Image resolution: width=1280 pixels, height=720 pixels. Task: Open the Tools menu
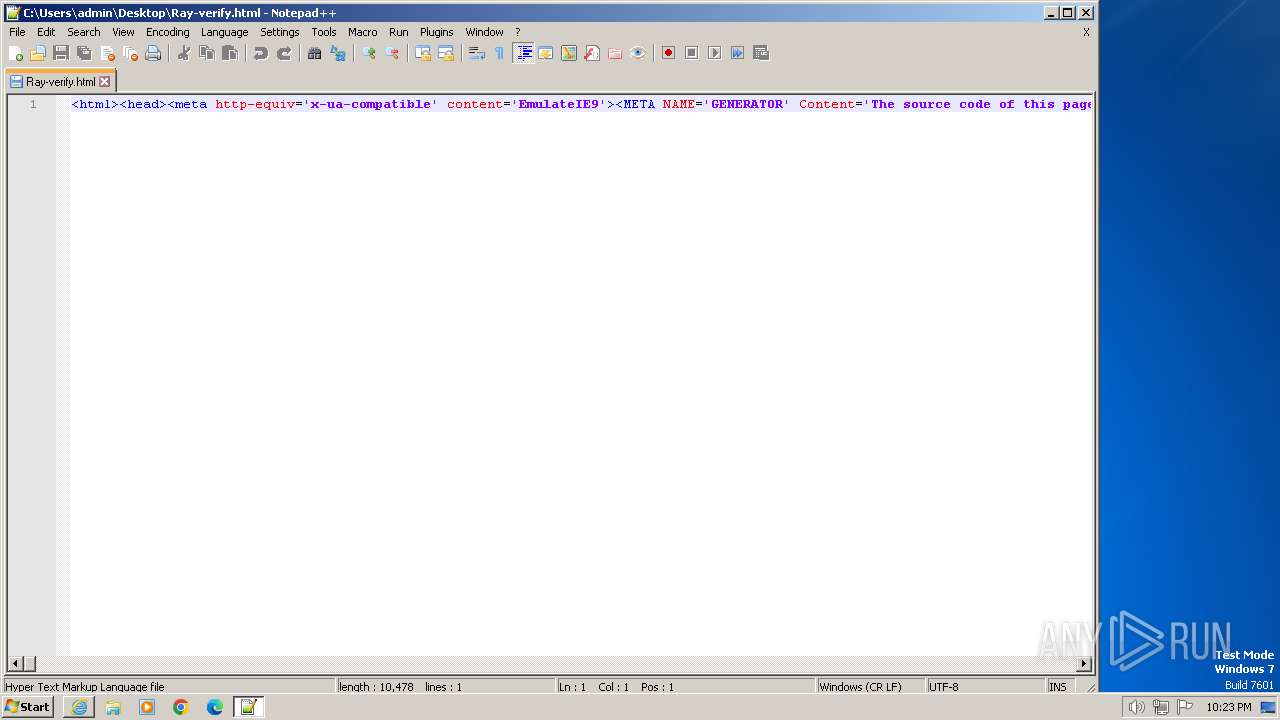tap(324, 32)
